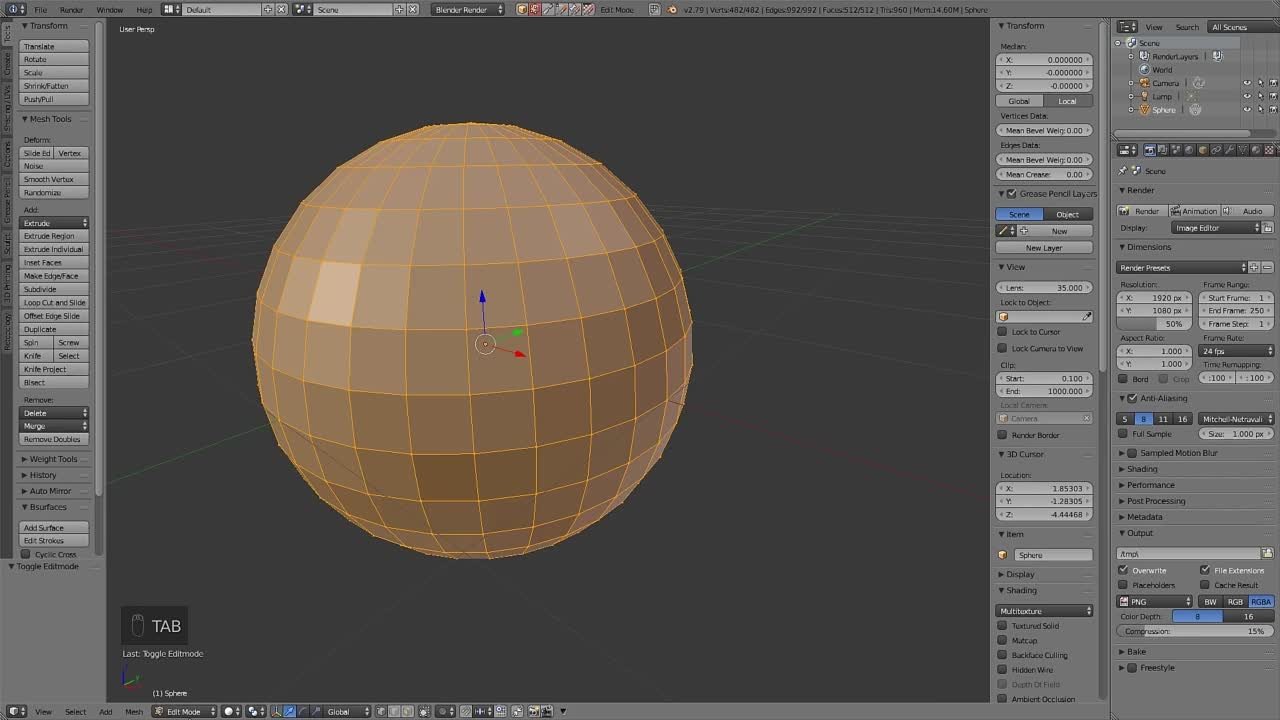Open the Object properties cube icon
The height and width of the screenshot is (720, 1280).
coord(1203,150)
